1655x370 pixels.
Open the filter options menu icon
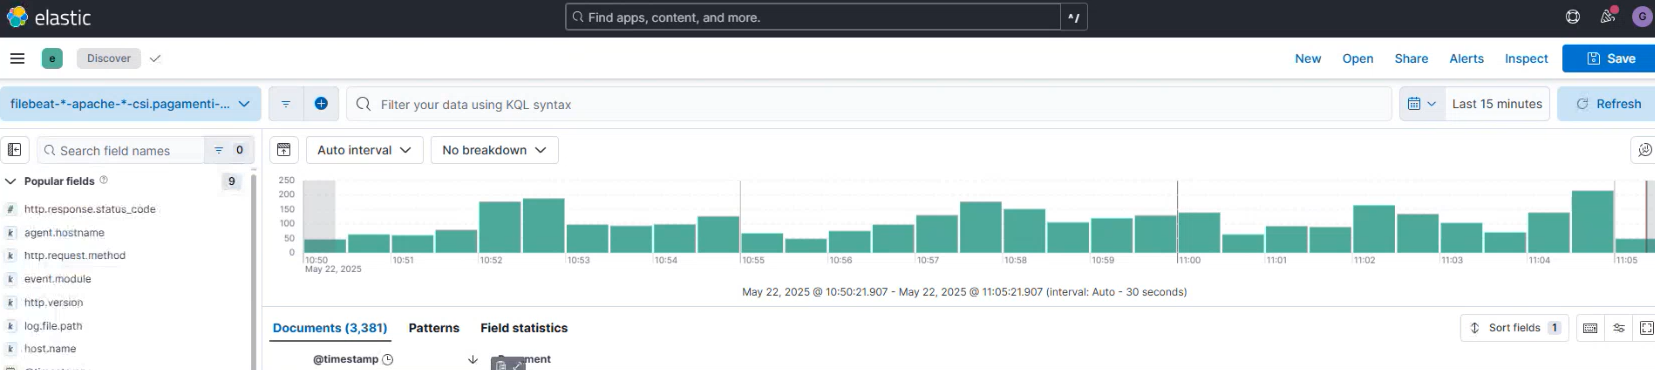286,104
